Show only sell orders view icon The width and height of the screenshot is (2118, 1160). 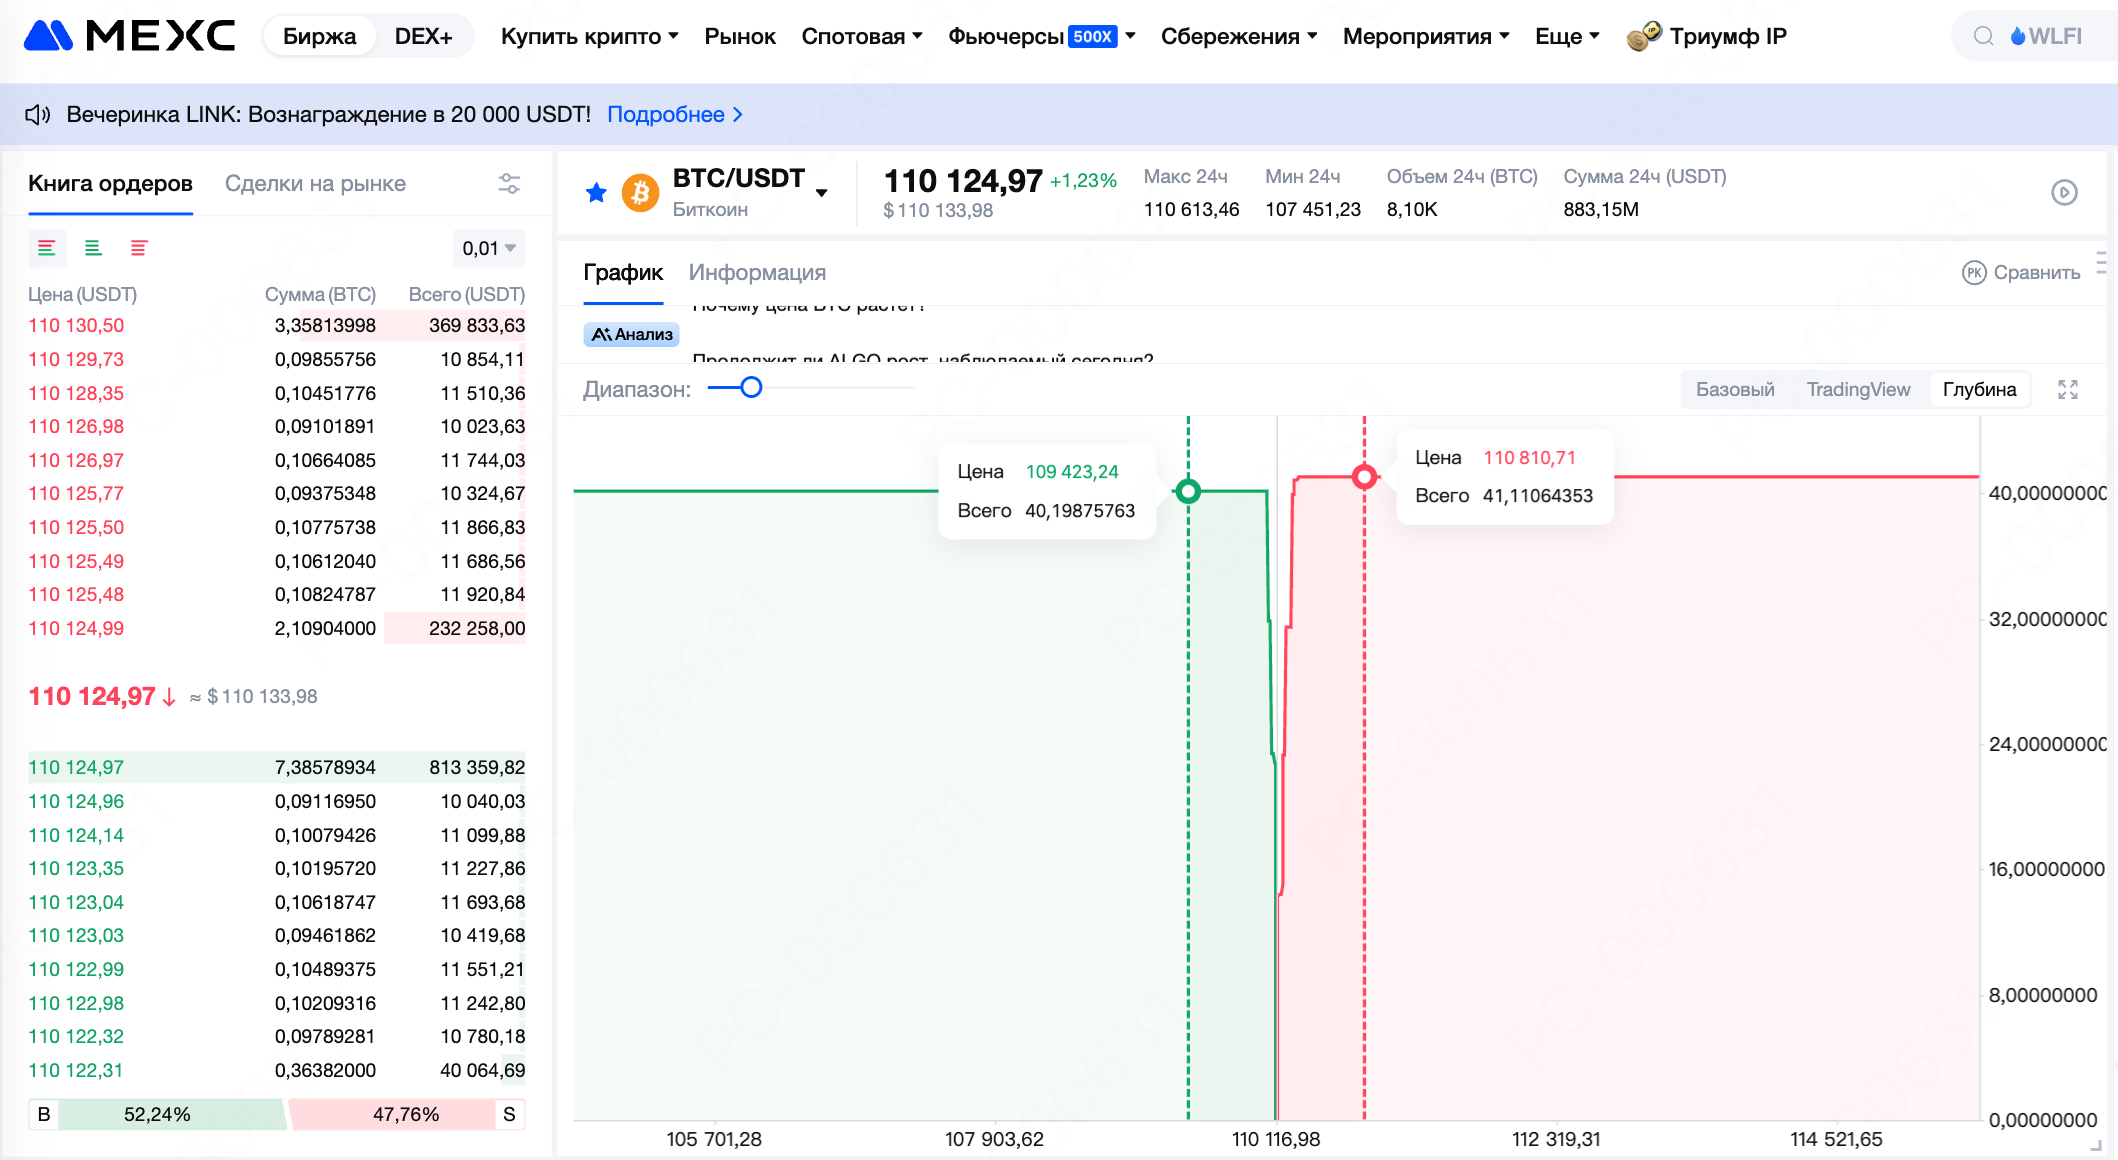tap(139, 248)
